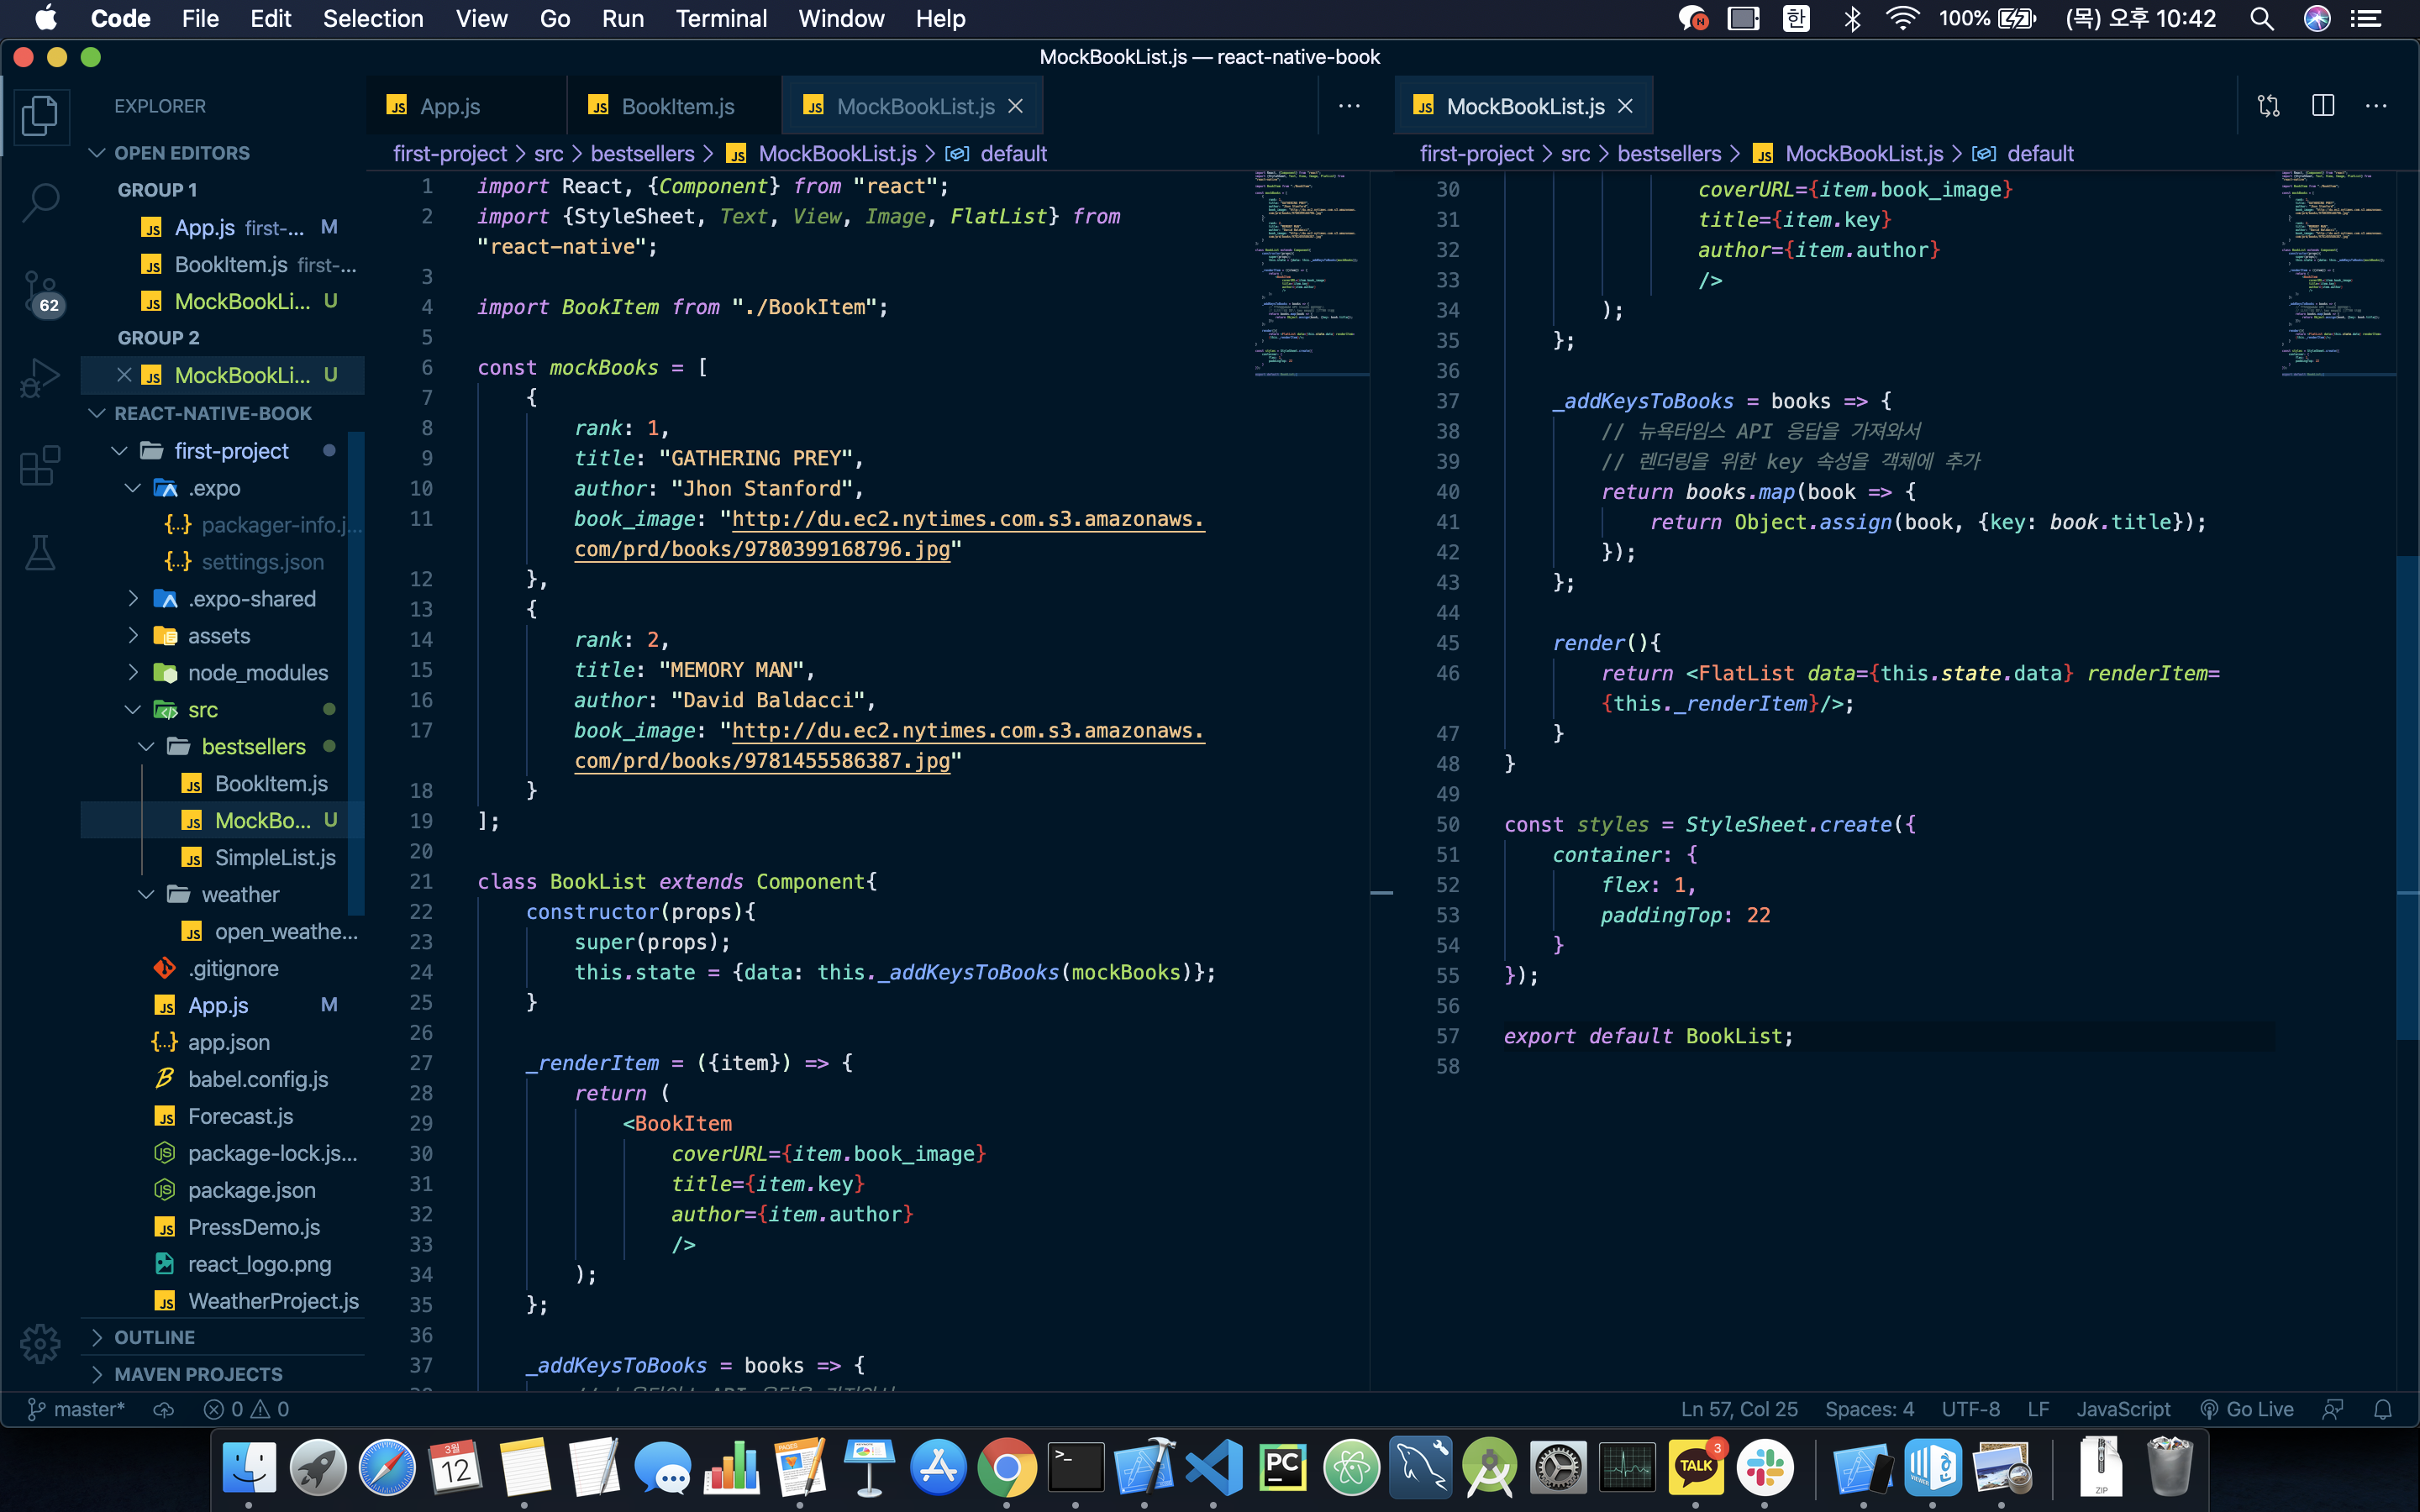Toggle Go Live server in status bar

(x=2247, y=1409)
